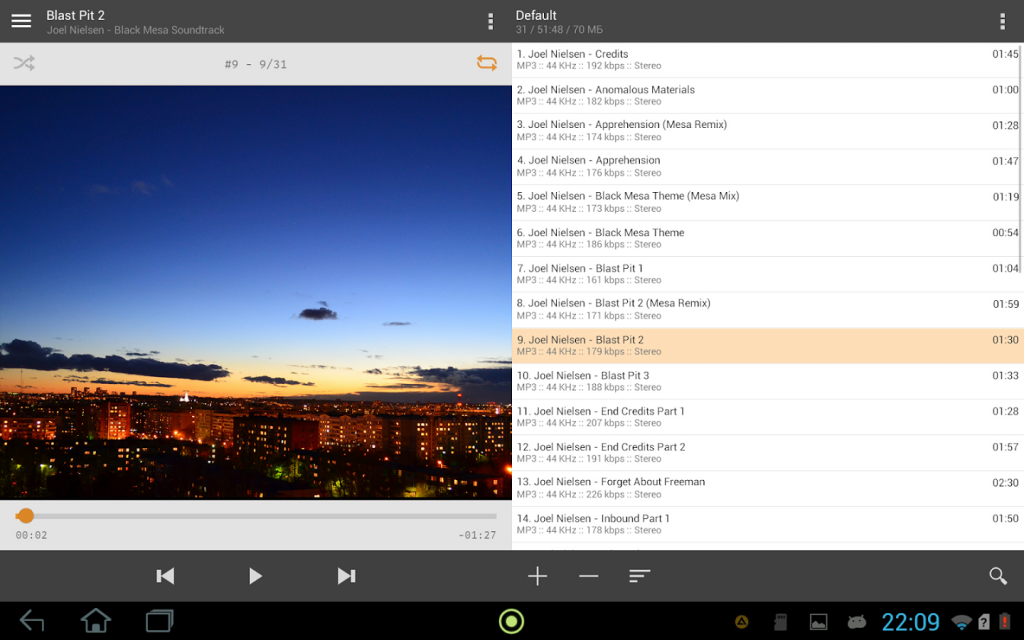
Task: Enable shuffle playback
Action: point(24,62)
